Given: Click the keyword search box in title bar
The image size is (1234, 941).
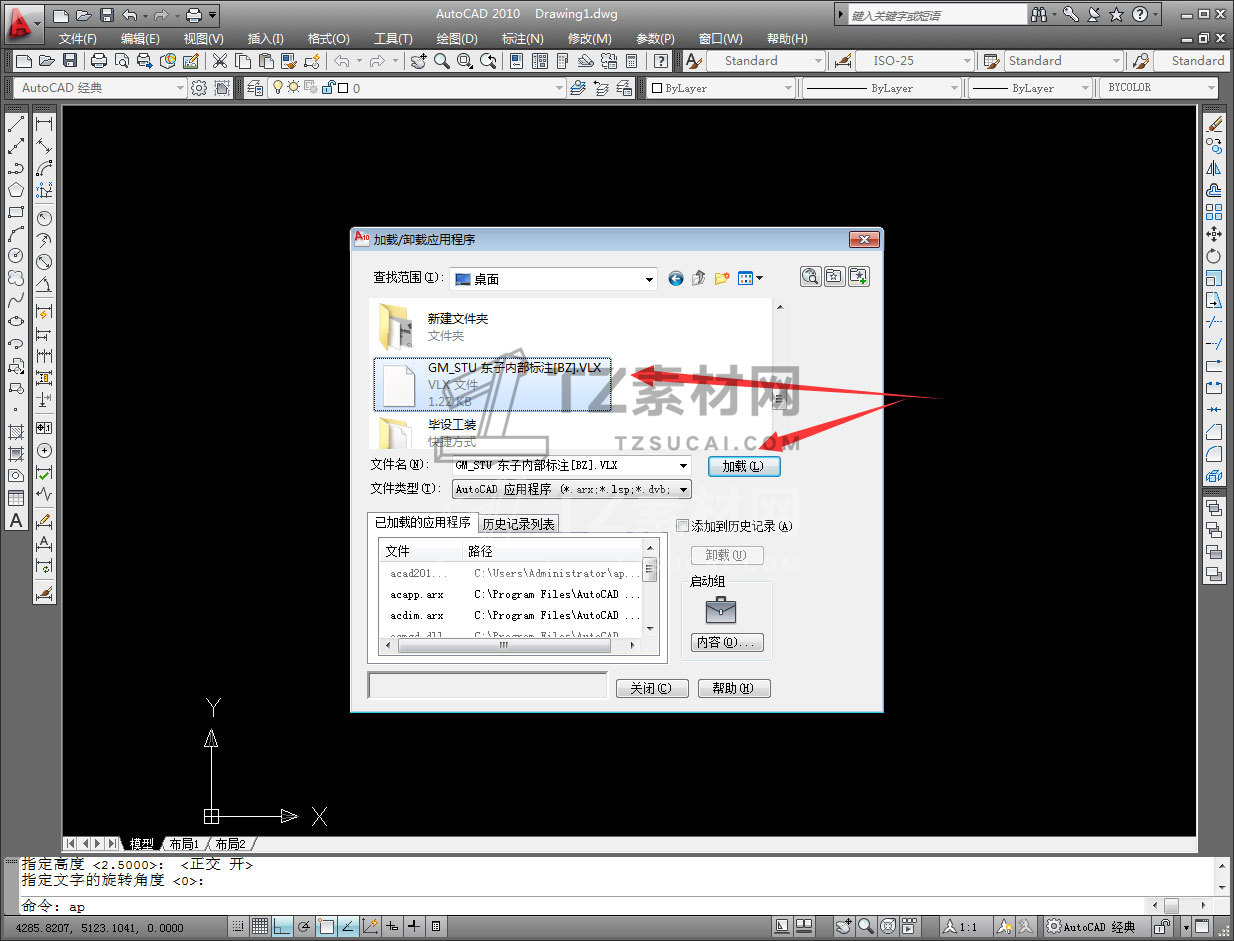Looking at the screenshot, I should pyautogui.click(x=936, y=15).
